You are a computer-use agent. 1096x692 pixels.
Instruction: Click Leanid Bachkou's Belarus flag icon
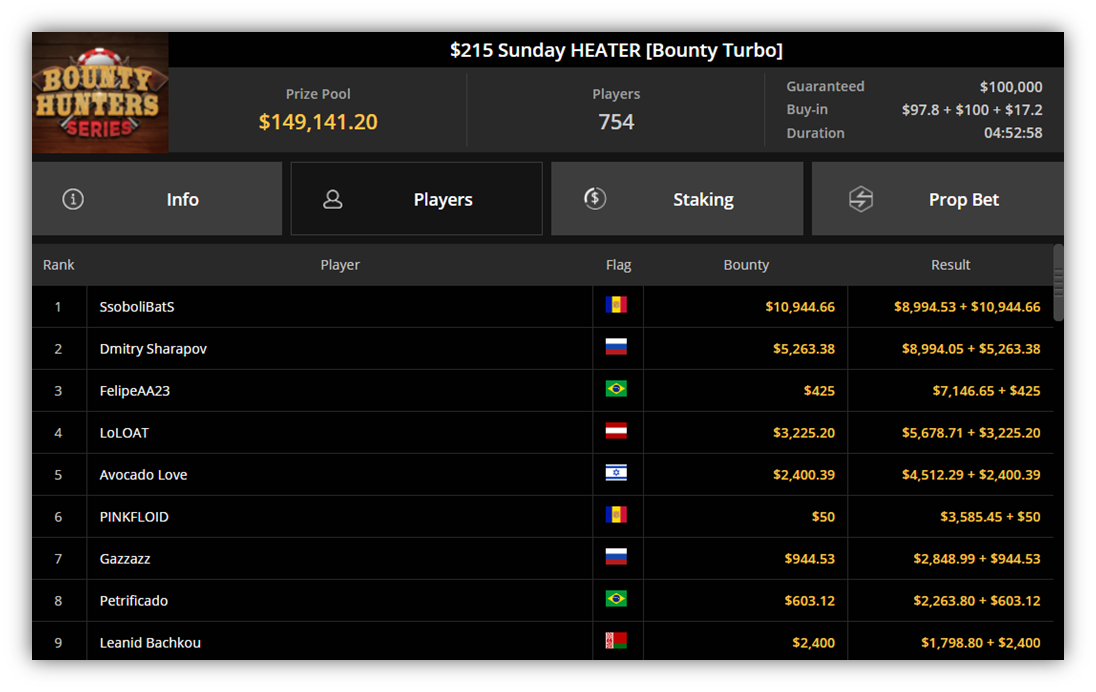(x=616, y=640)
